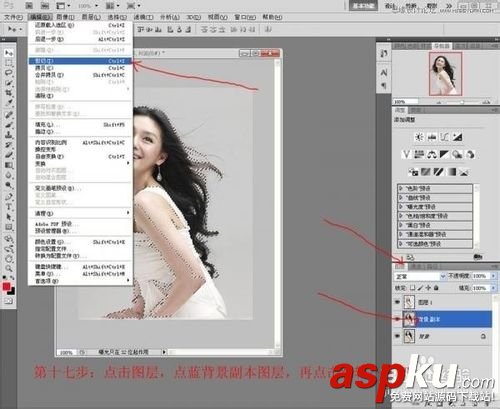Select the Spot Healing Brush tool
This screenshot has height=409, width=500.
[x=8, y=115]
